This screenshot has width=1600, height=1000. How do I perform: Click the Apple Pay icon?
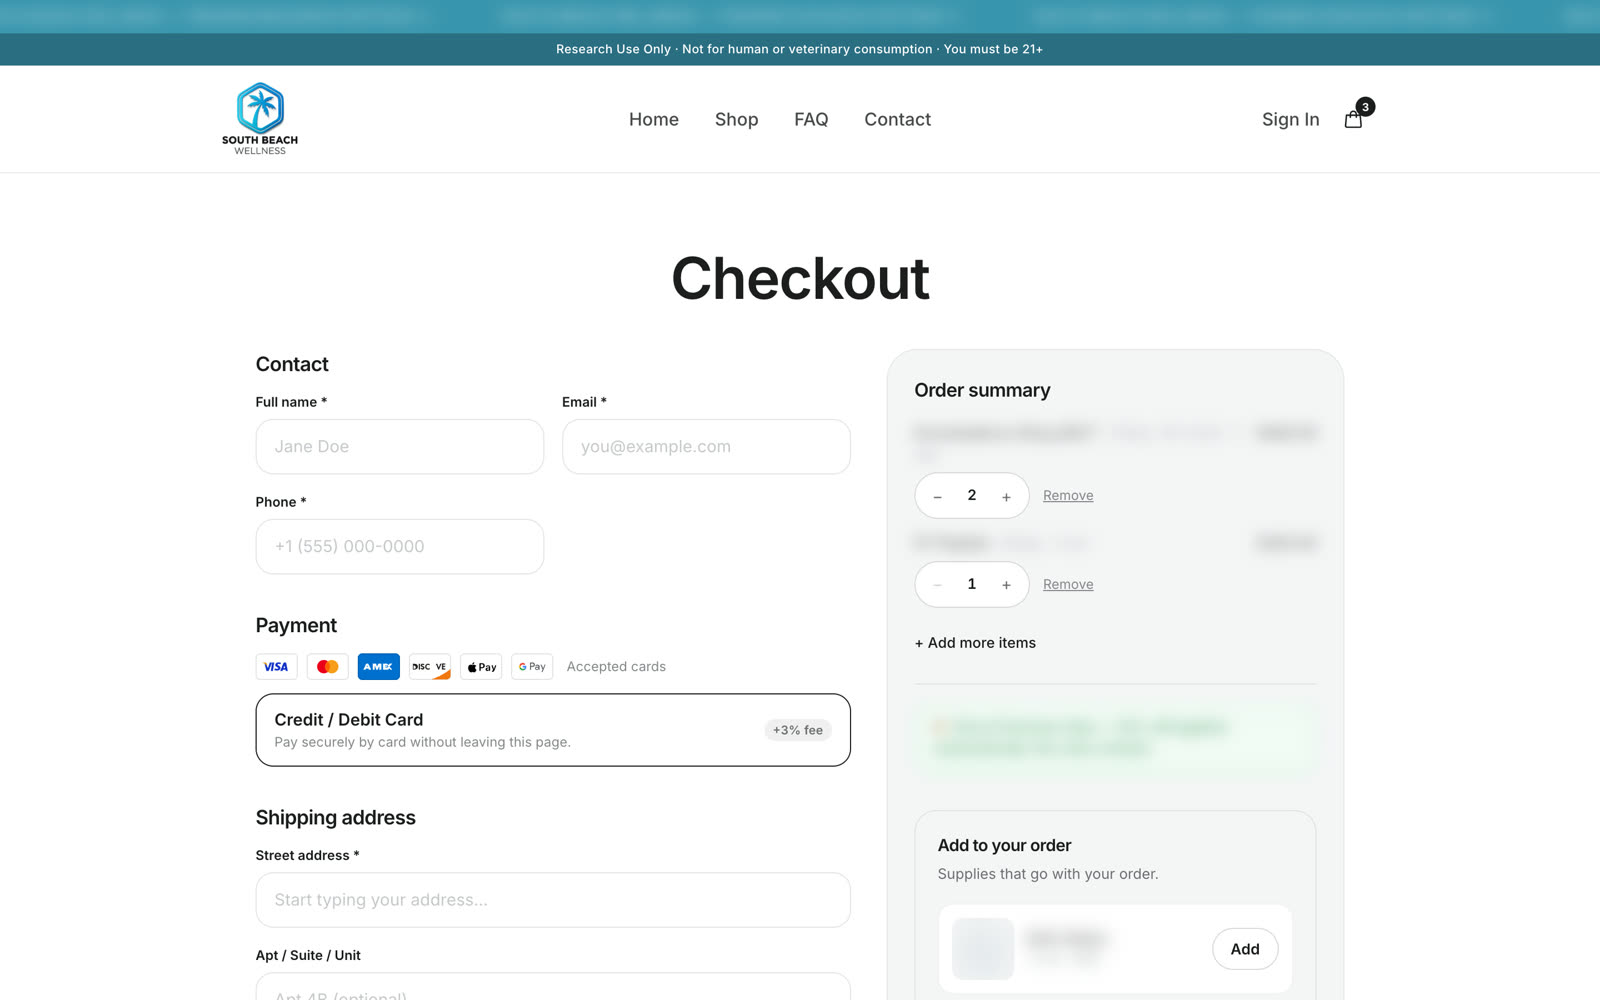coord(481,667)
